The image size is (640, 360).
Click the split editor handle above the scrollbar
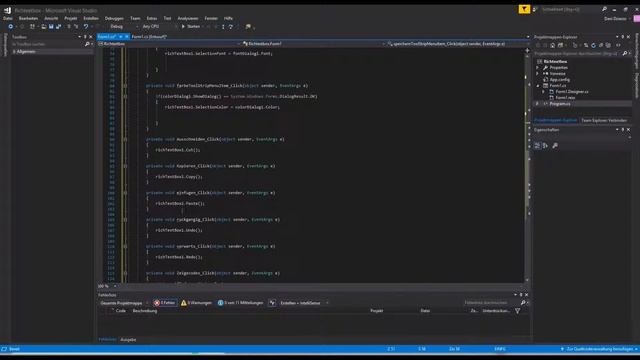click(x=527, y=50)
